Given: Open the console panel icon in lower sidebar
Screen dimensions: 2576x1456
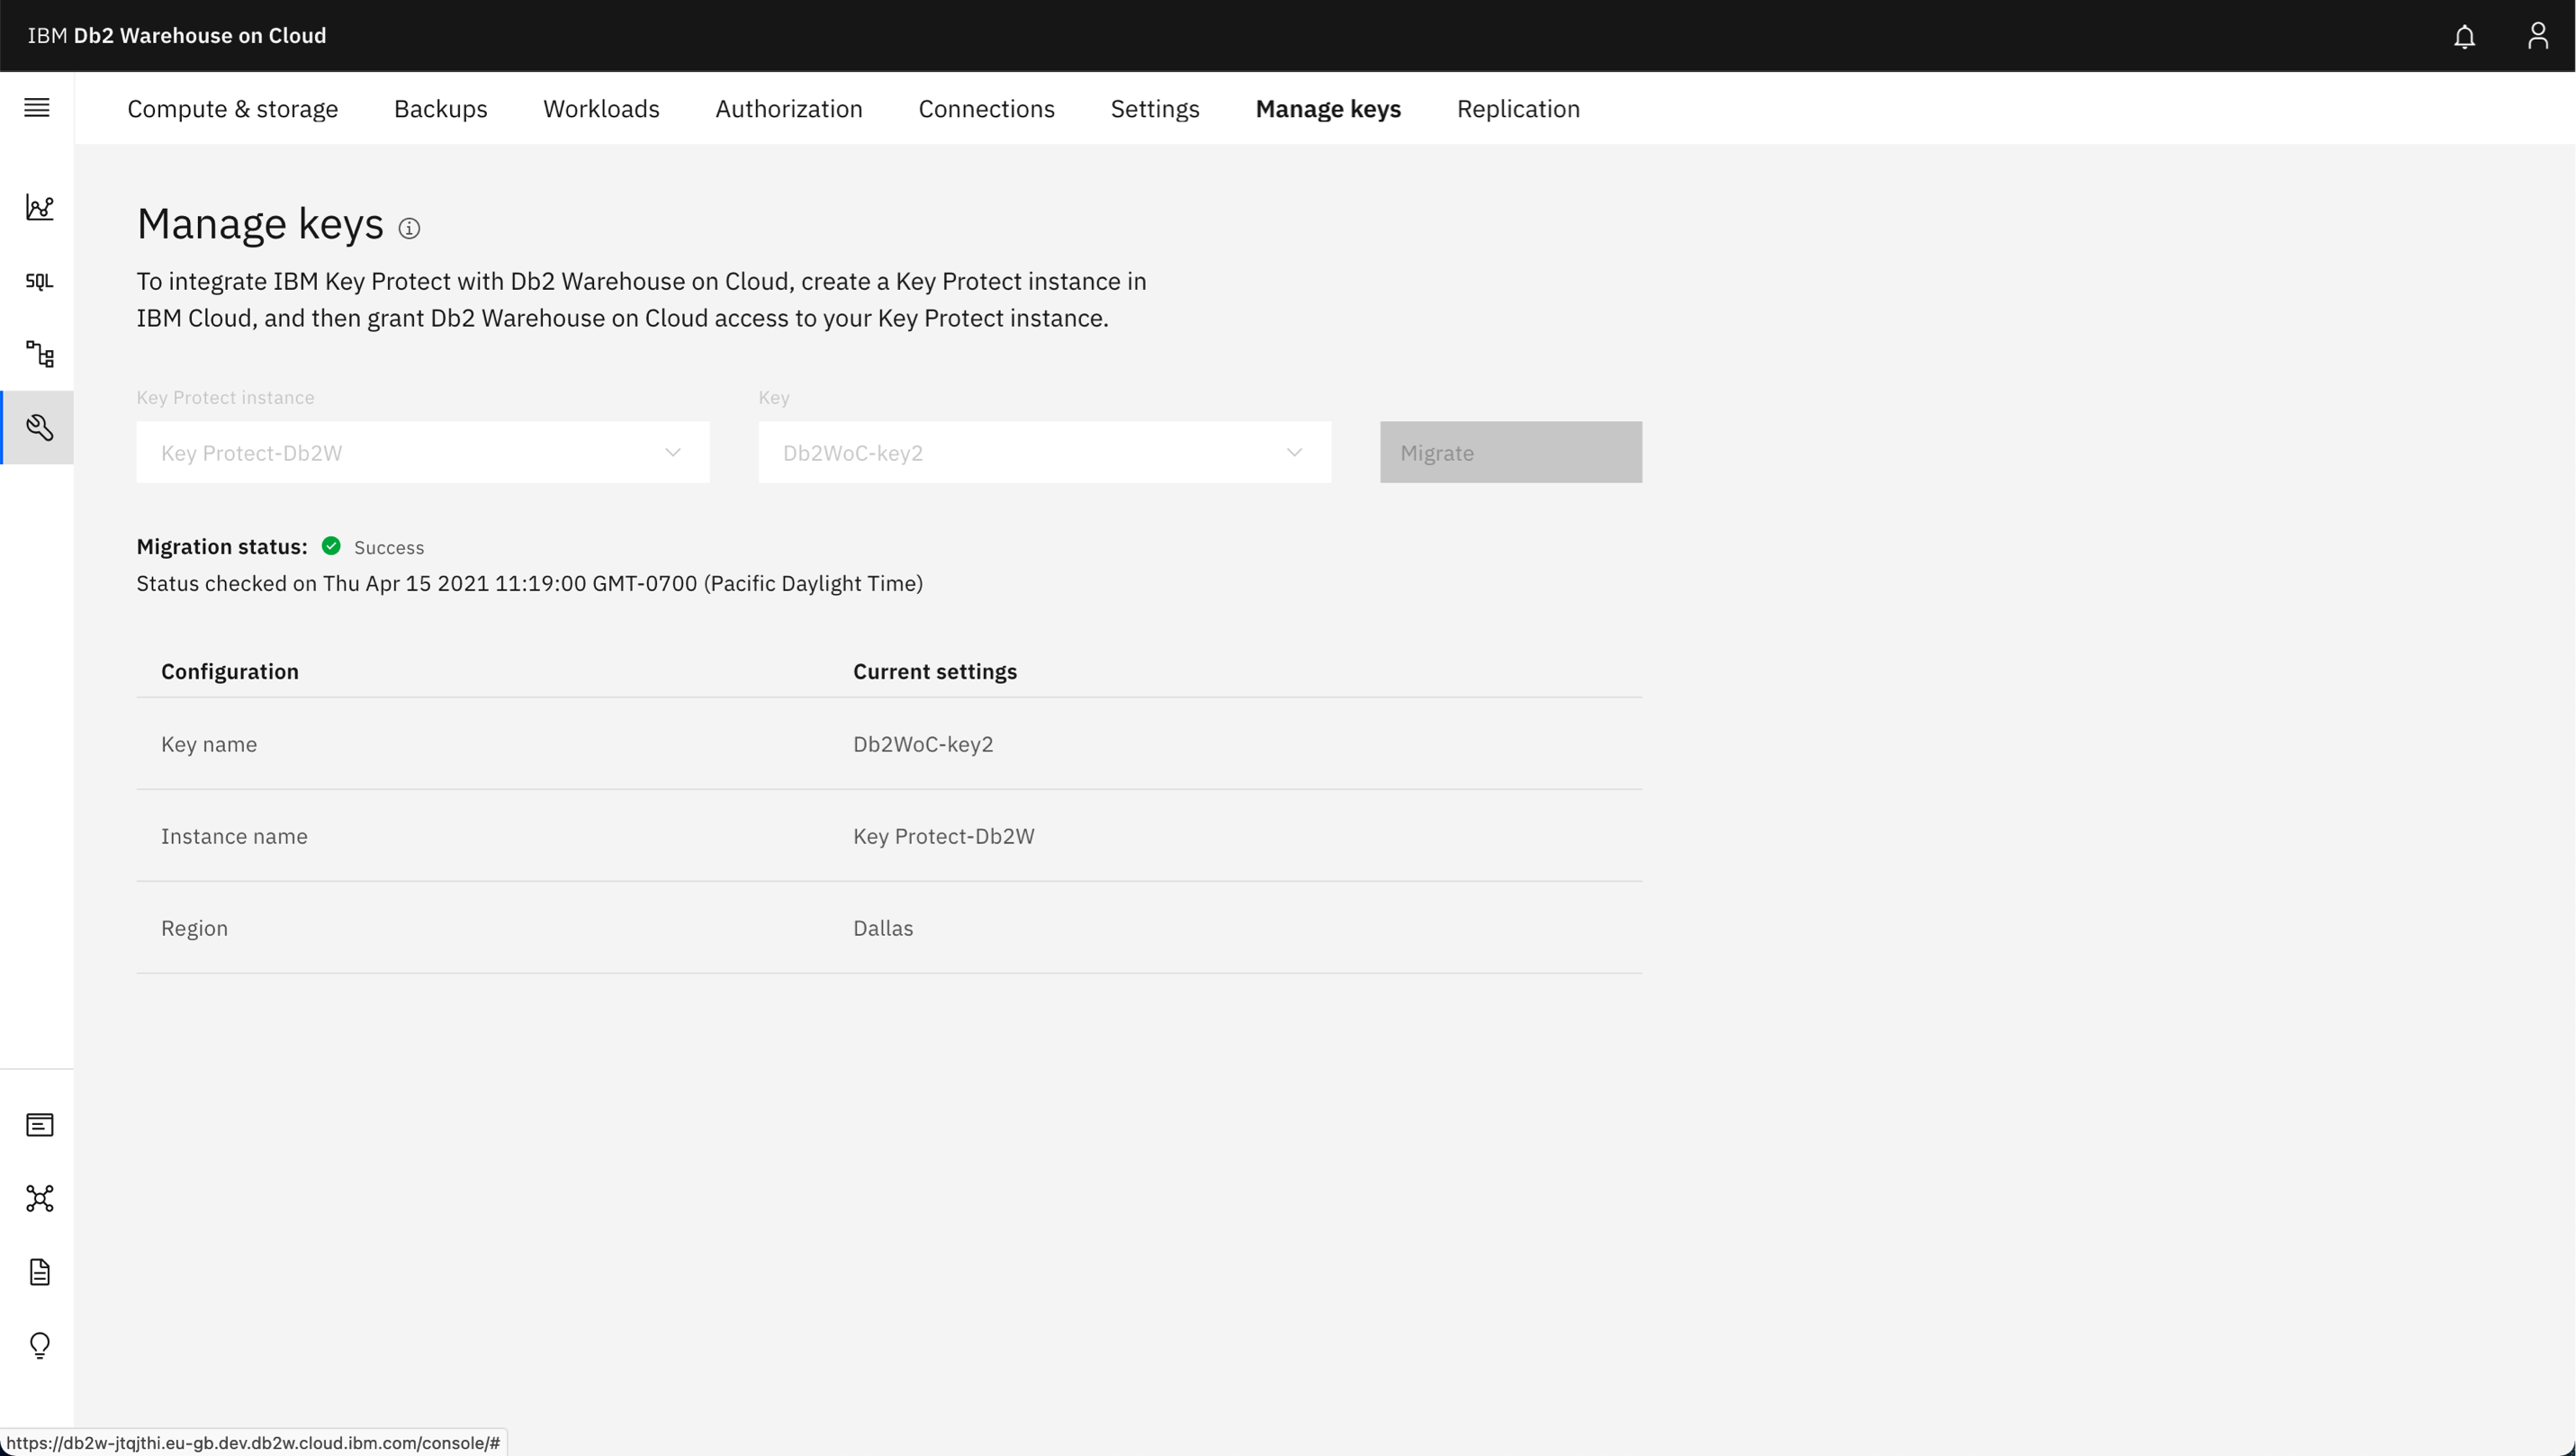Looking at the screenshot, I should click(39, 1125).
